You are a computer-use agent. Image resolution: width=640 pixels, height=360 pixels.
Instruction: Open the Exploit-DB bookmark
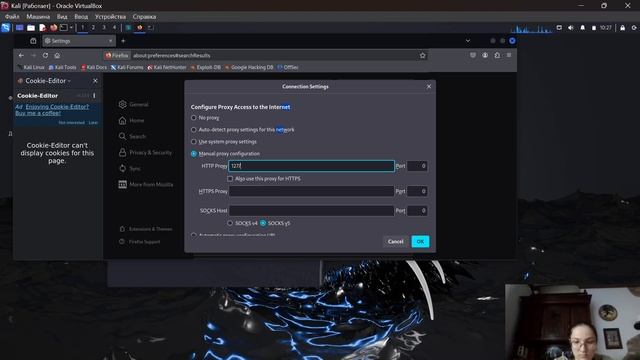coord(205,67)
